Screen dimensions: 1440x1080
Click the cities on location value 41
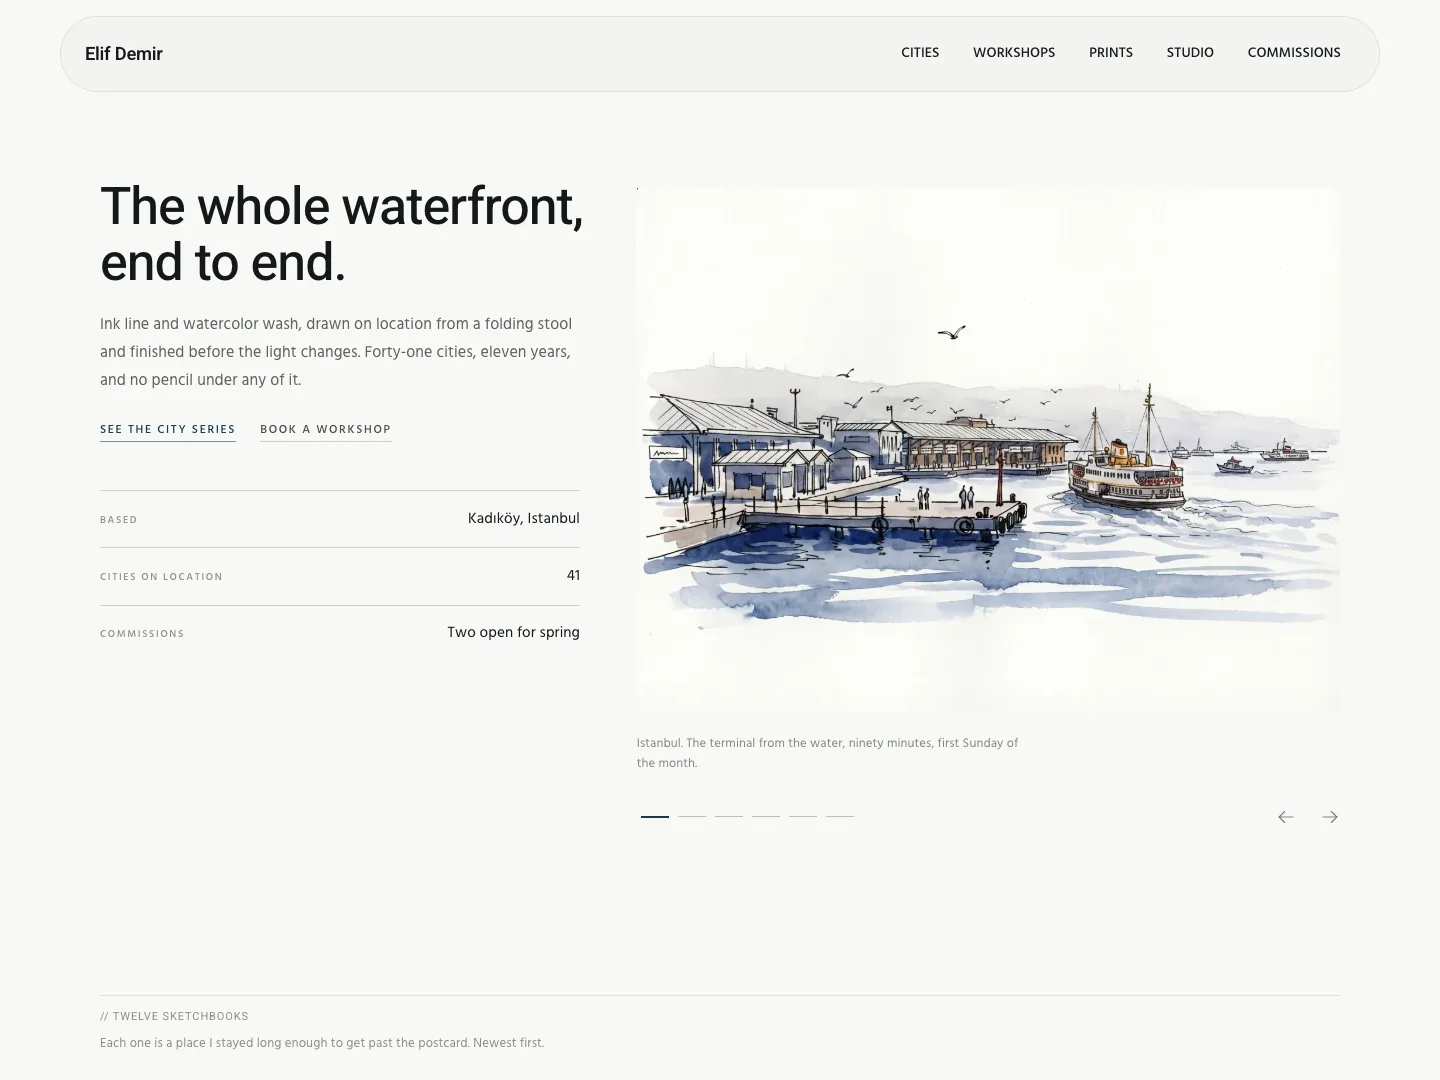573,575
